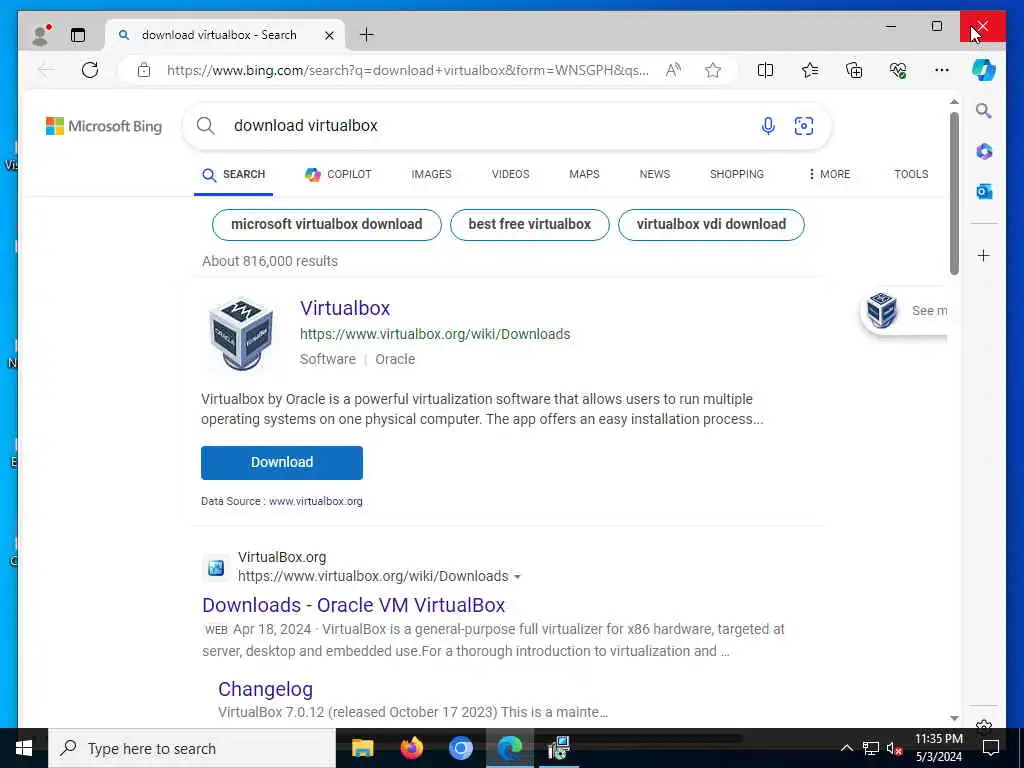
Task: Open the Copilot sidebar icon
Action: [984, 70]
